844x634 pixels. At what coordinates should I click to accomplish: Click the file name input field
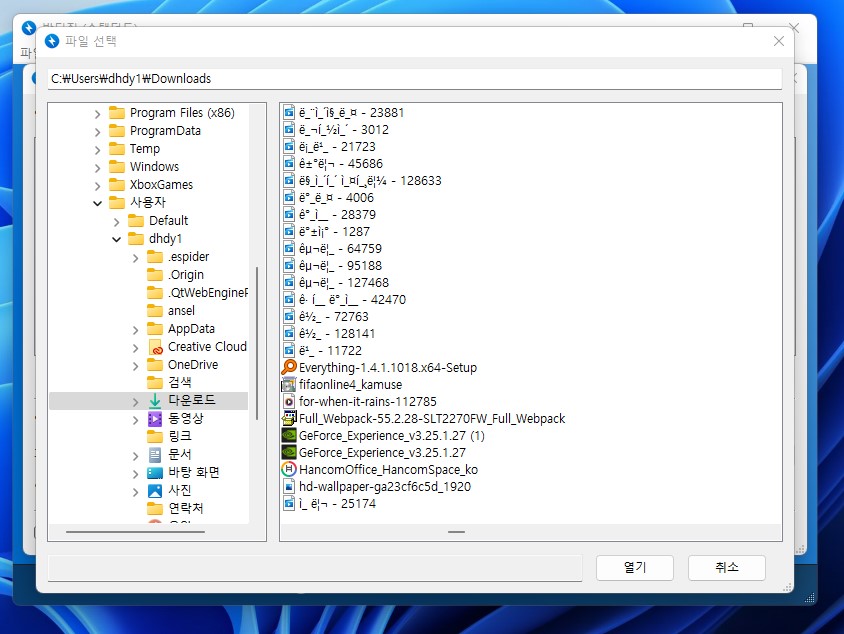tap(315, 568)
